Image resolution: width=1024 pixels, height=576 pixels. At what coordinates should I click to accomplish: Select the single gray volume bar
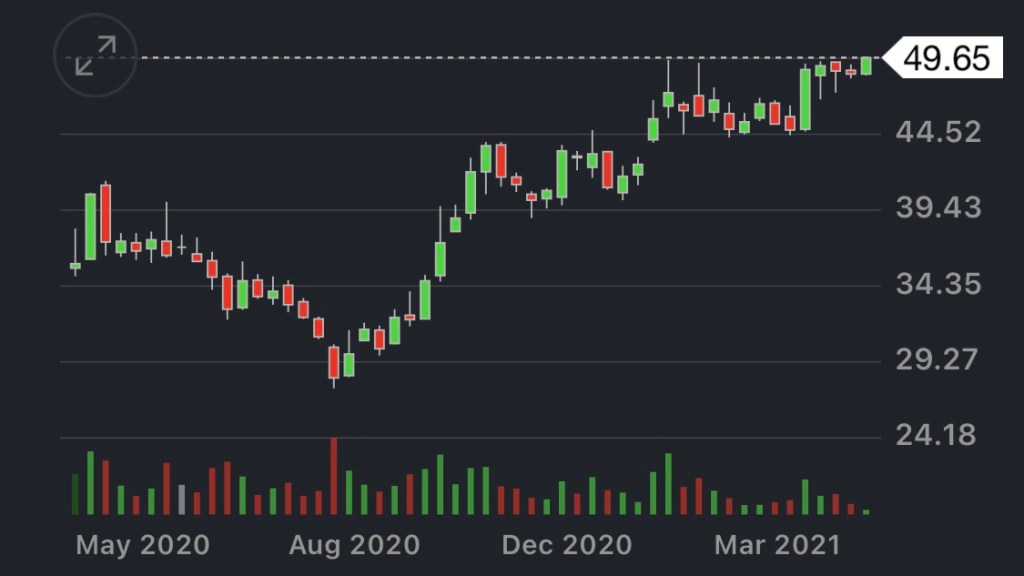coord(181,500)
